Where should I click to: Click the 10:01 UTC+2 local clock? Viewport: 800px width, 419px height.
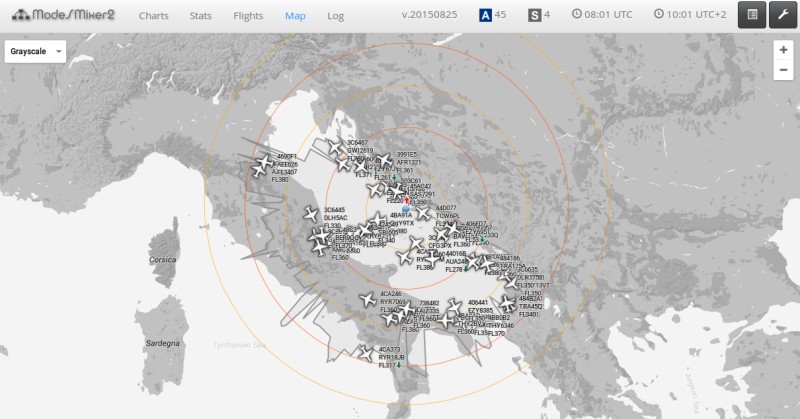click(x=690, y=14)
